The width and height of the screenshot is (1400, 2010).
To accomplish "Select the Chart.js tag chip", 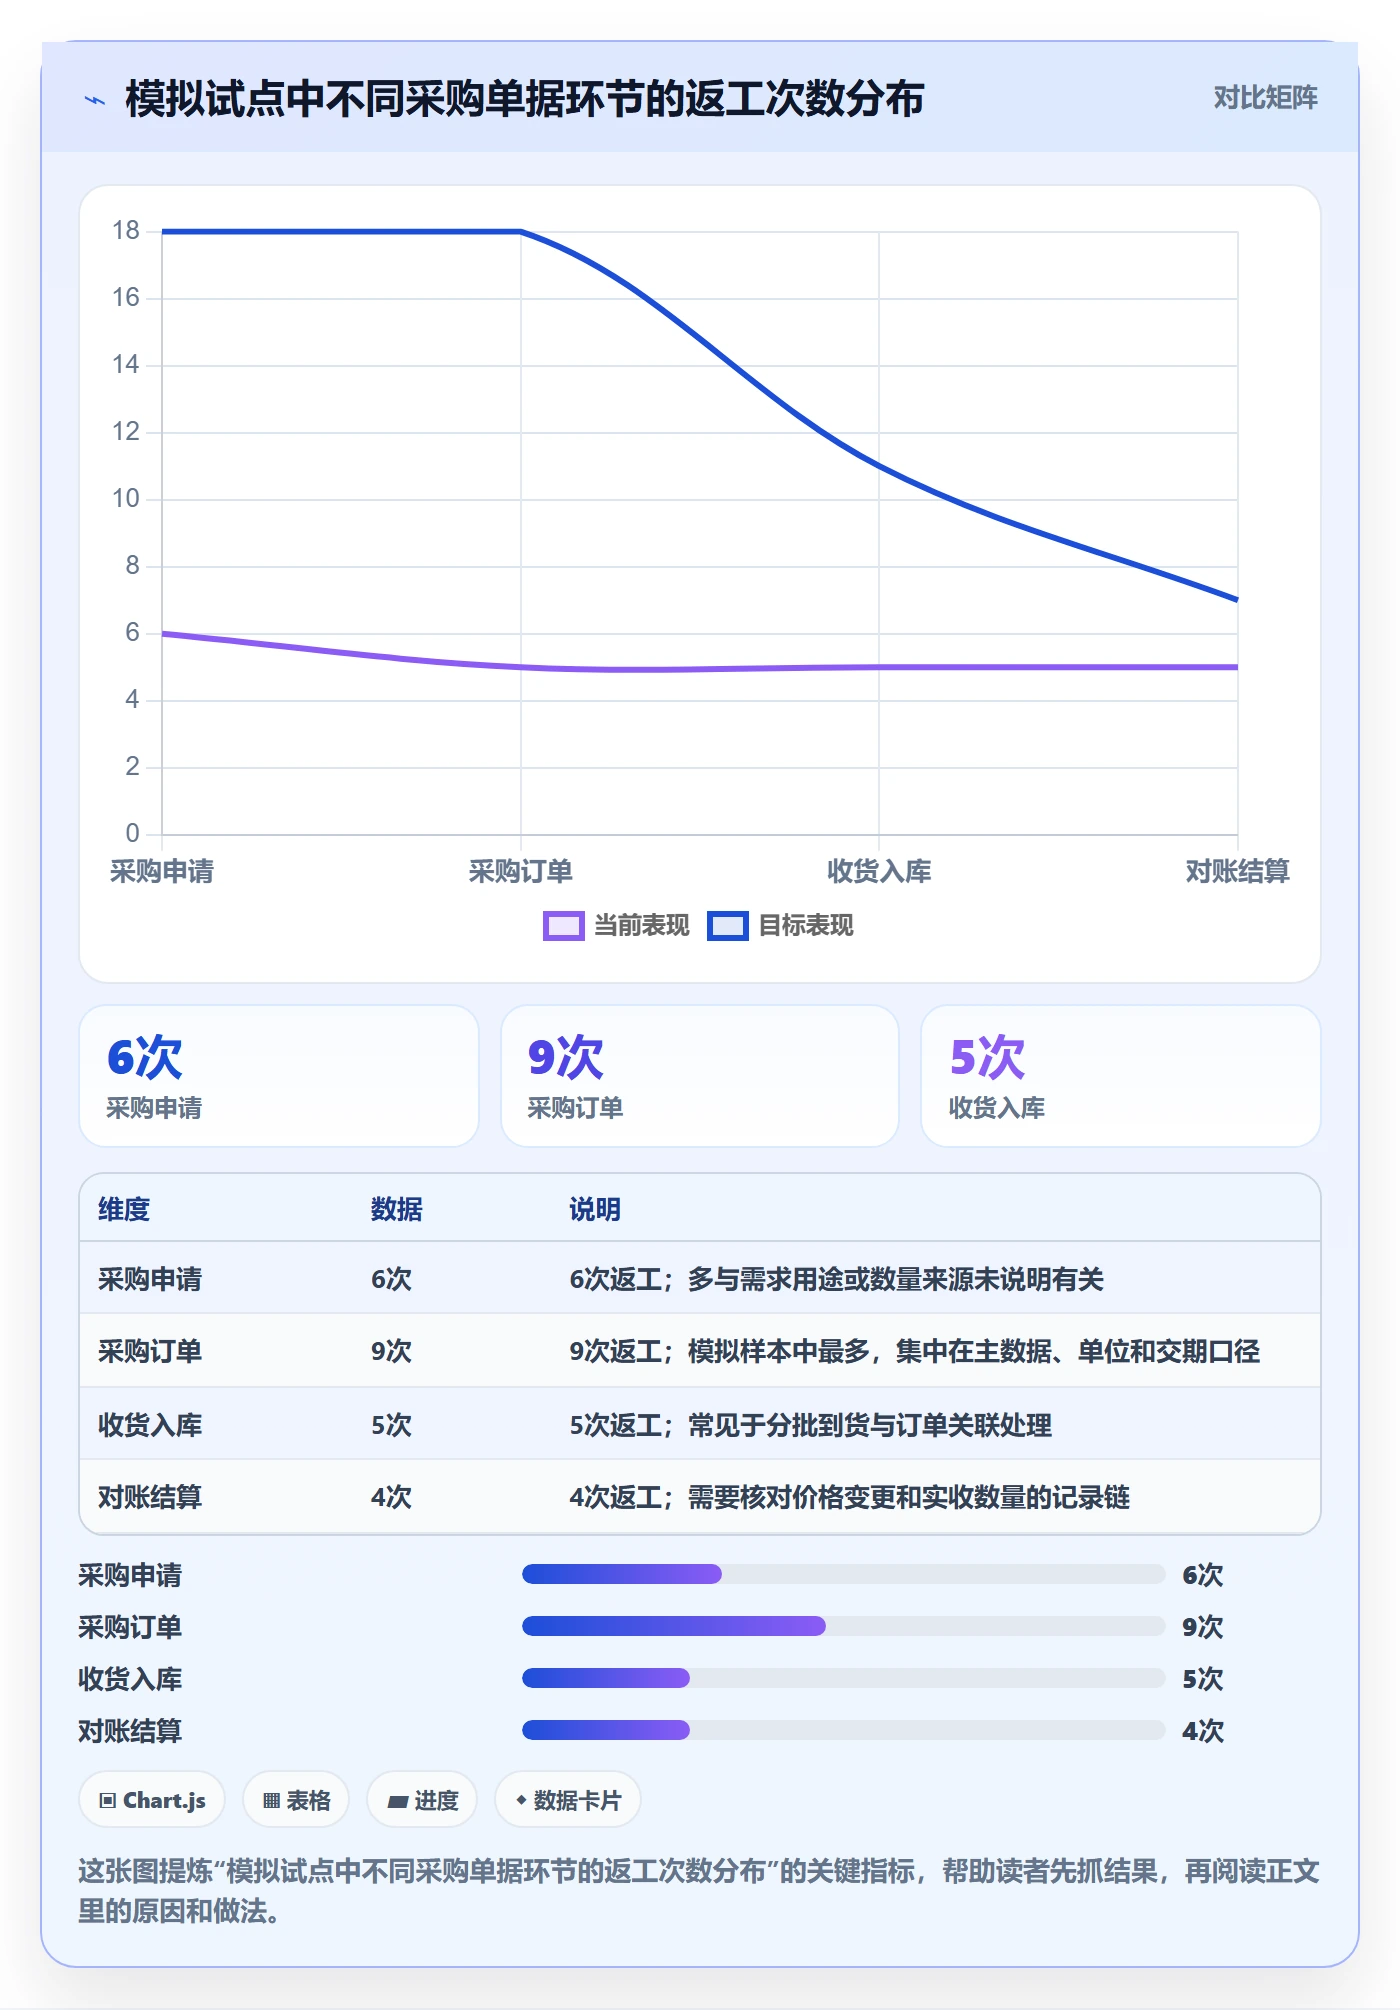I will (x=152, y=1800).
